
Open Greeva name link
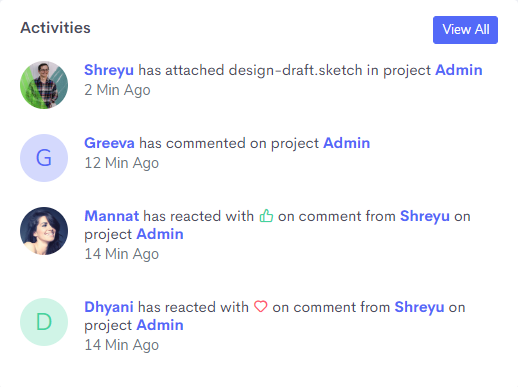pyautogui.click(x=109, y=143)
